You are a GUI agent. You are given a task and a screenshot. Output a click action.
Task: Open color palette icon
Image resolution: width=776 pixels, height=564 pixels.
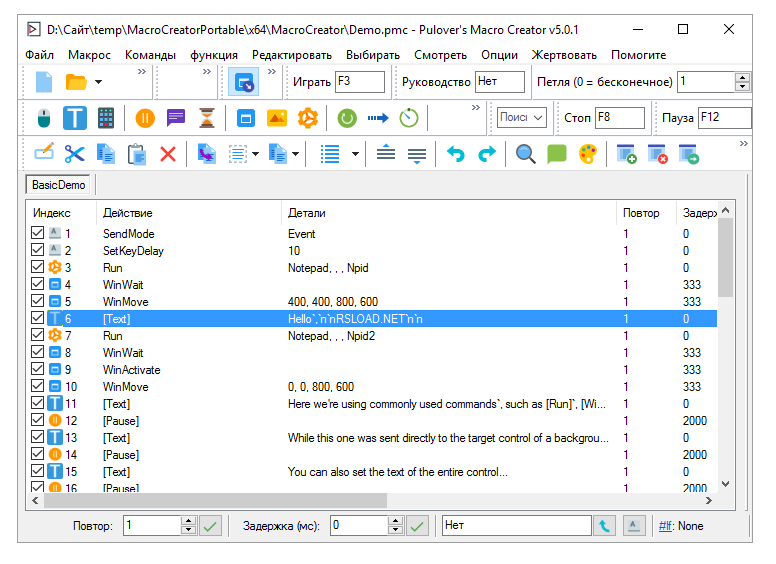(587, 154)
